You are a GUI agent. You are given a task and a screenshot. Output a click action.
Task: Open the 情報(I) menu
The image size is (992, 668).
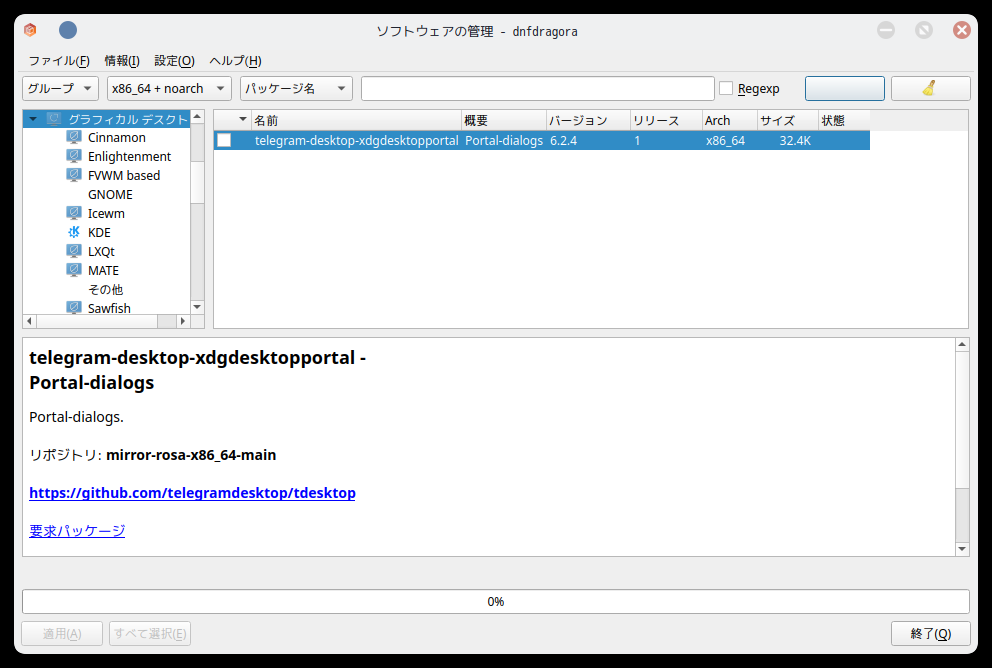click(122, 61)
